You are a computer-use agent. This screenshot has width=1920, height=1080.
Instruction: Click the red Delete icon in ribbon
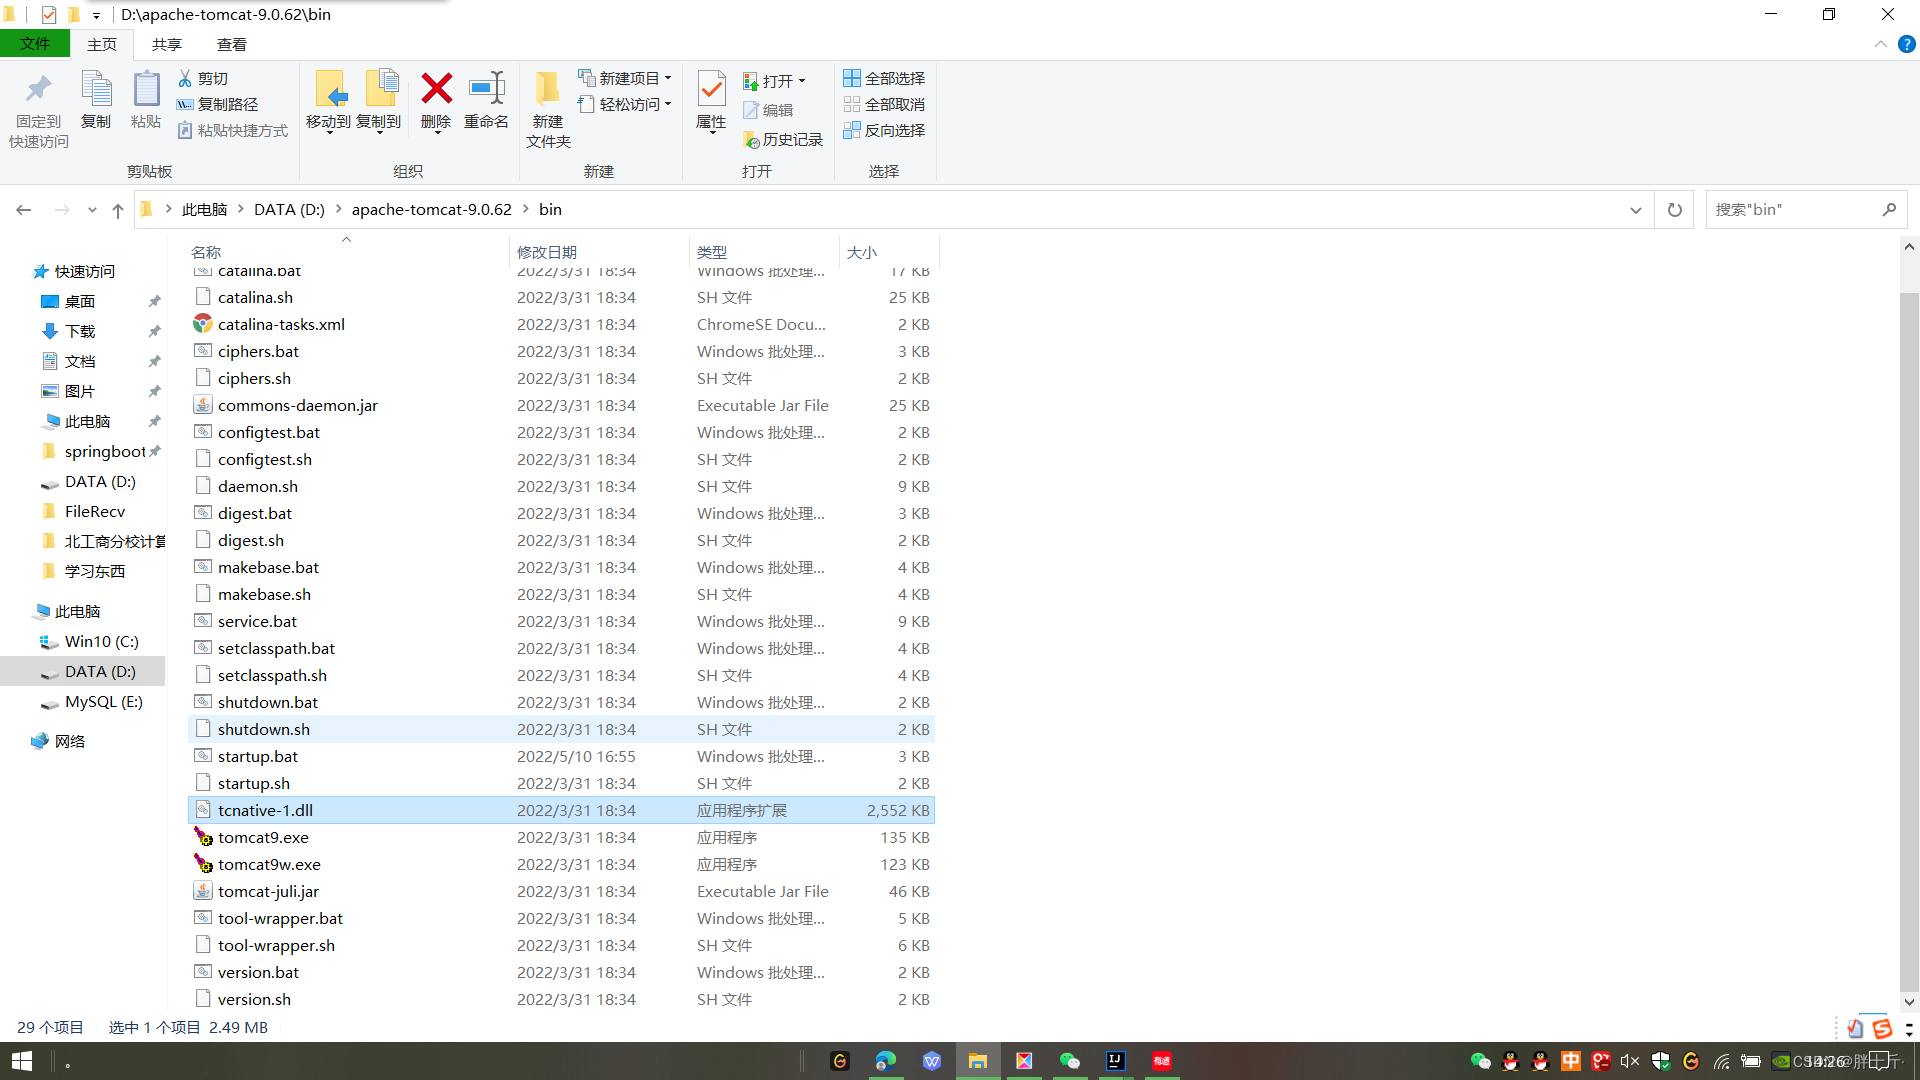pyautogui.click(x=436, y=90)
